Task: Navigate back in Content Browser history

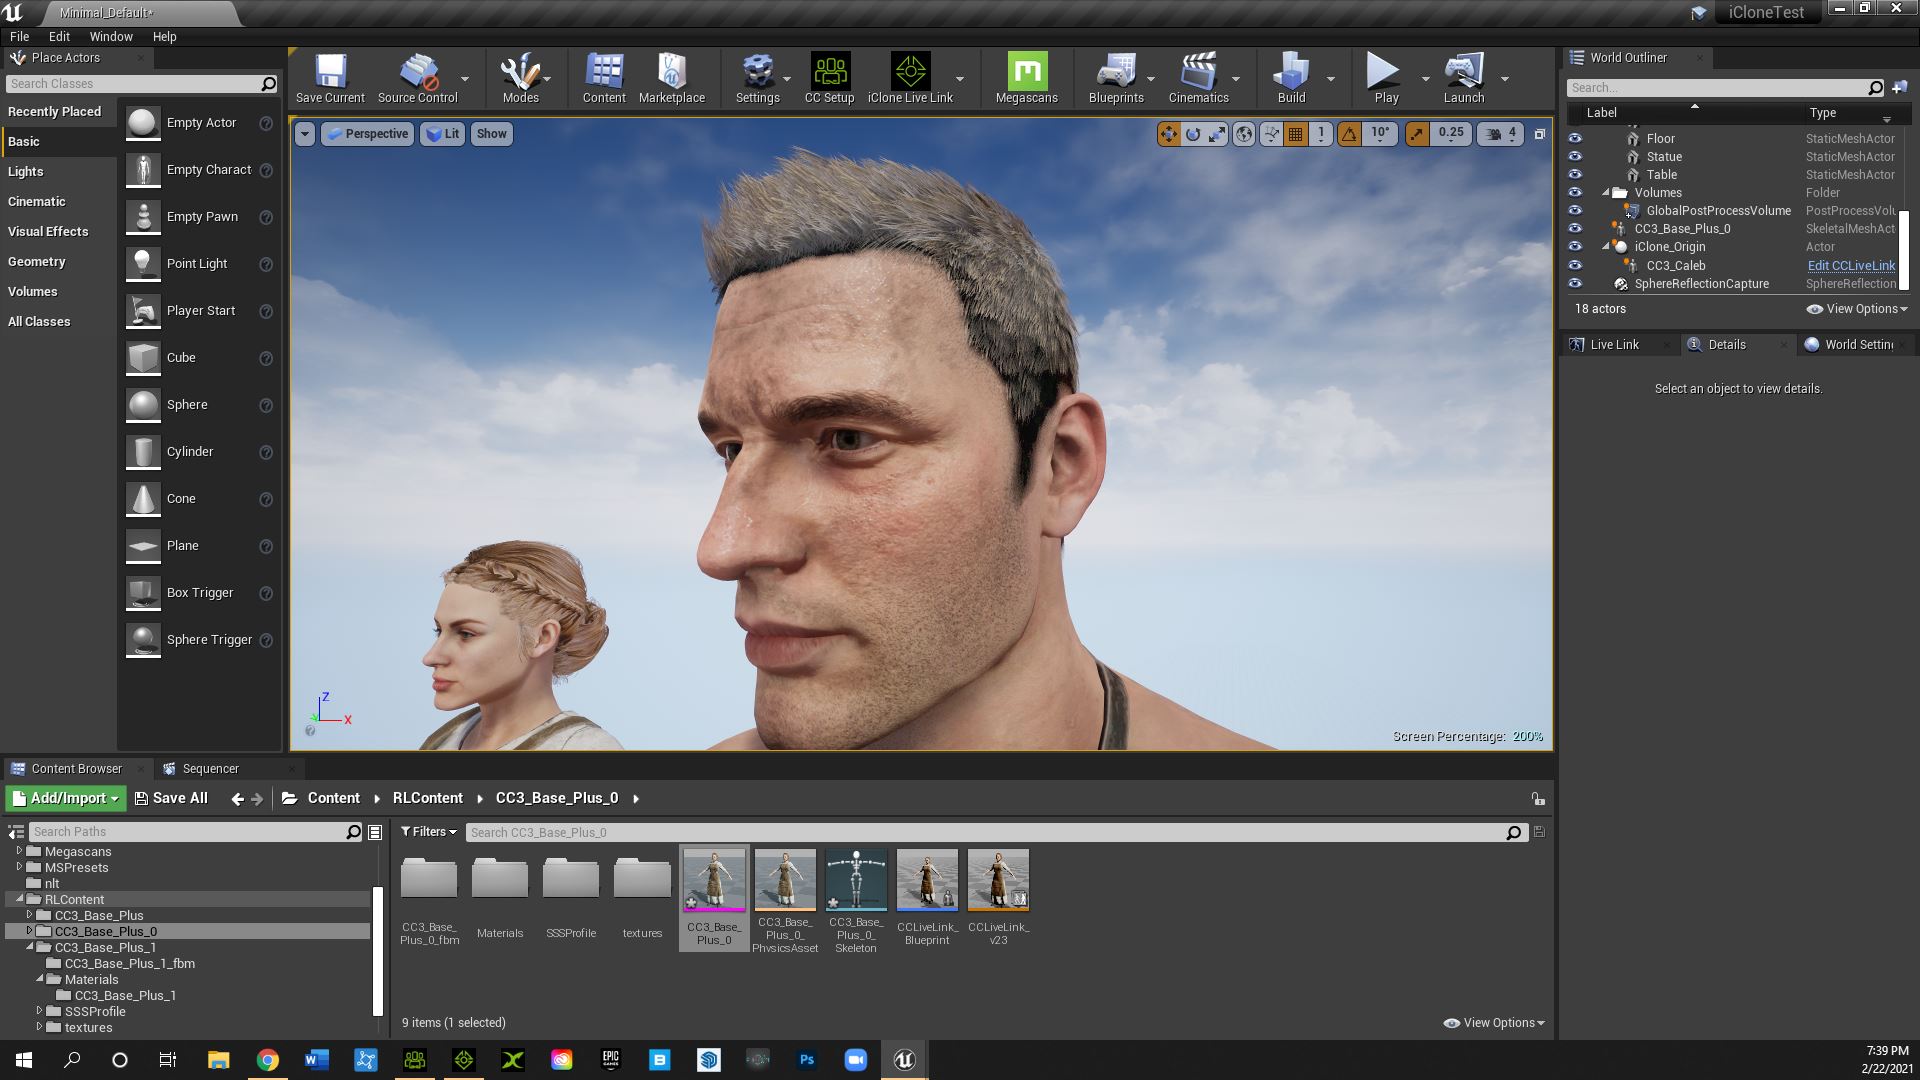Action: (237, 799)
